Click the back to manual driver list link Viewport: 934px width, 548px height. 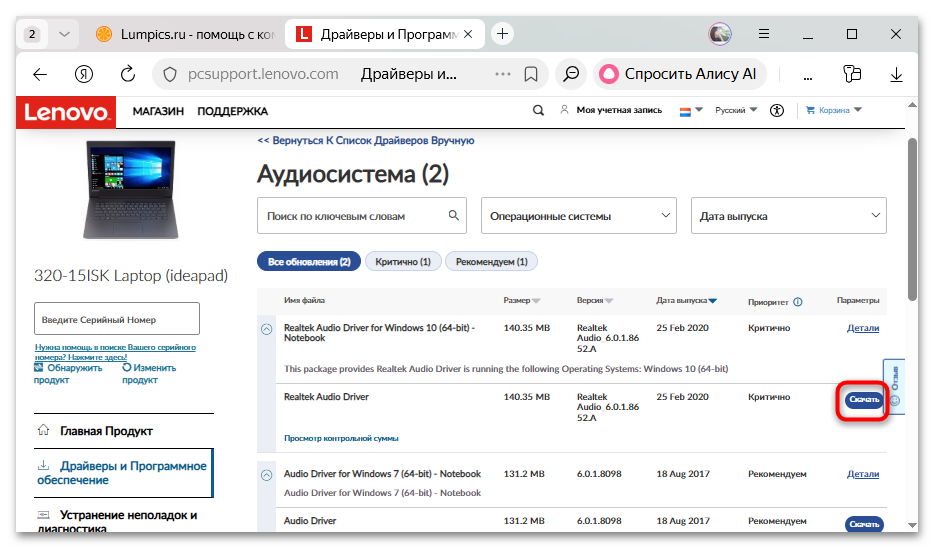coord(366,141)
